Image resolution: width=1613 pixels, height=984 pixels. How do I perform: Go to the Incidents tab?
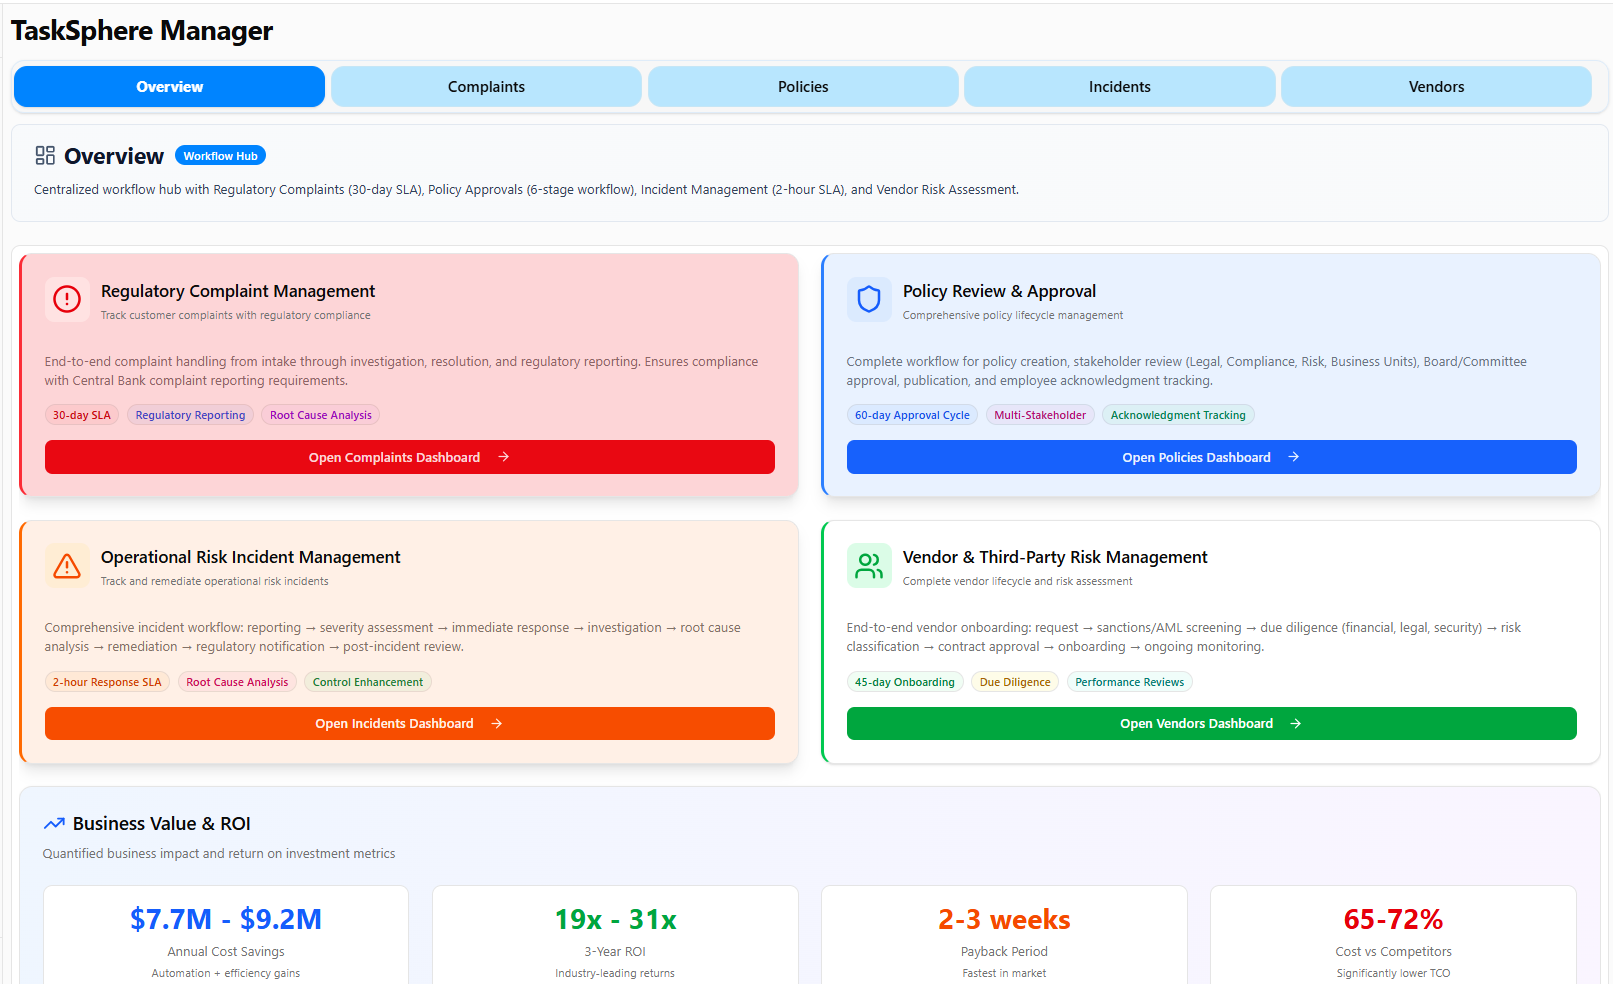click(x=1119, y=87)
